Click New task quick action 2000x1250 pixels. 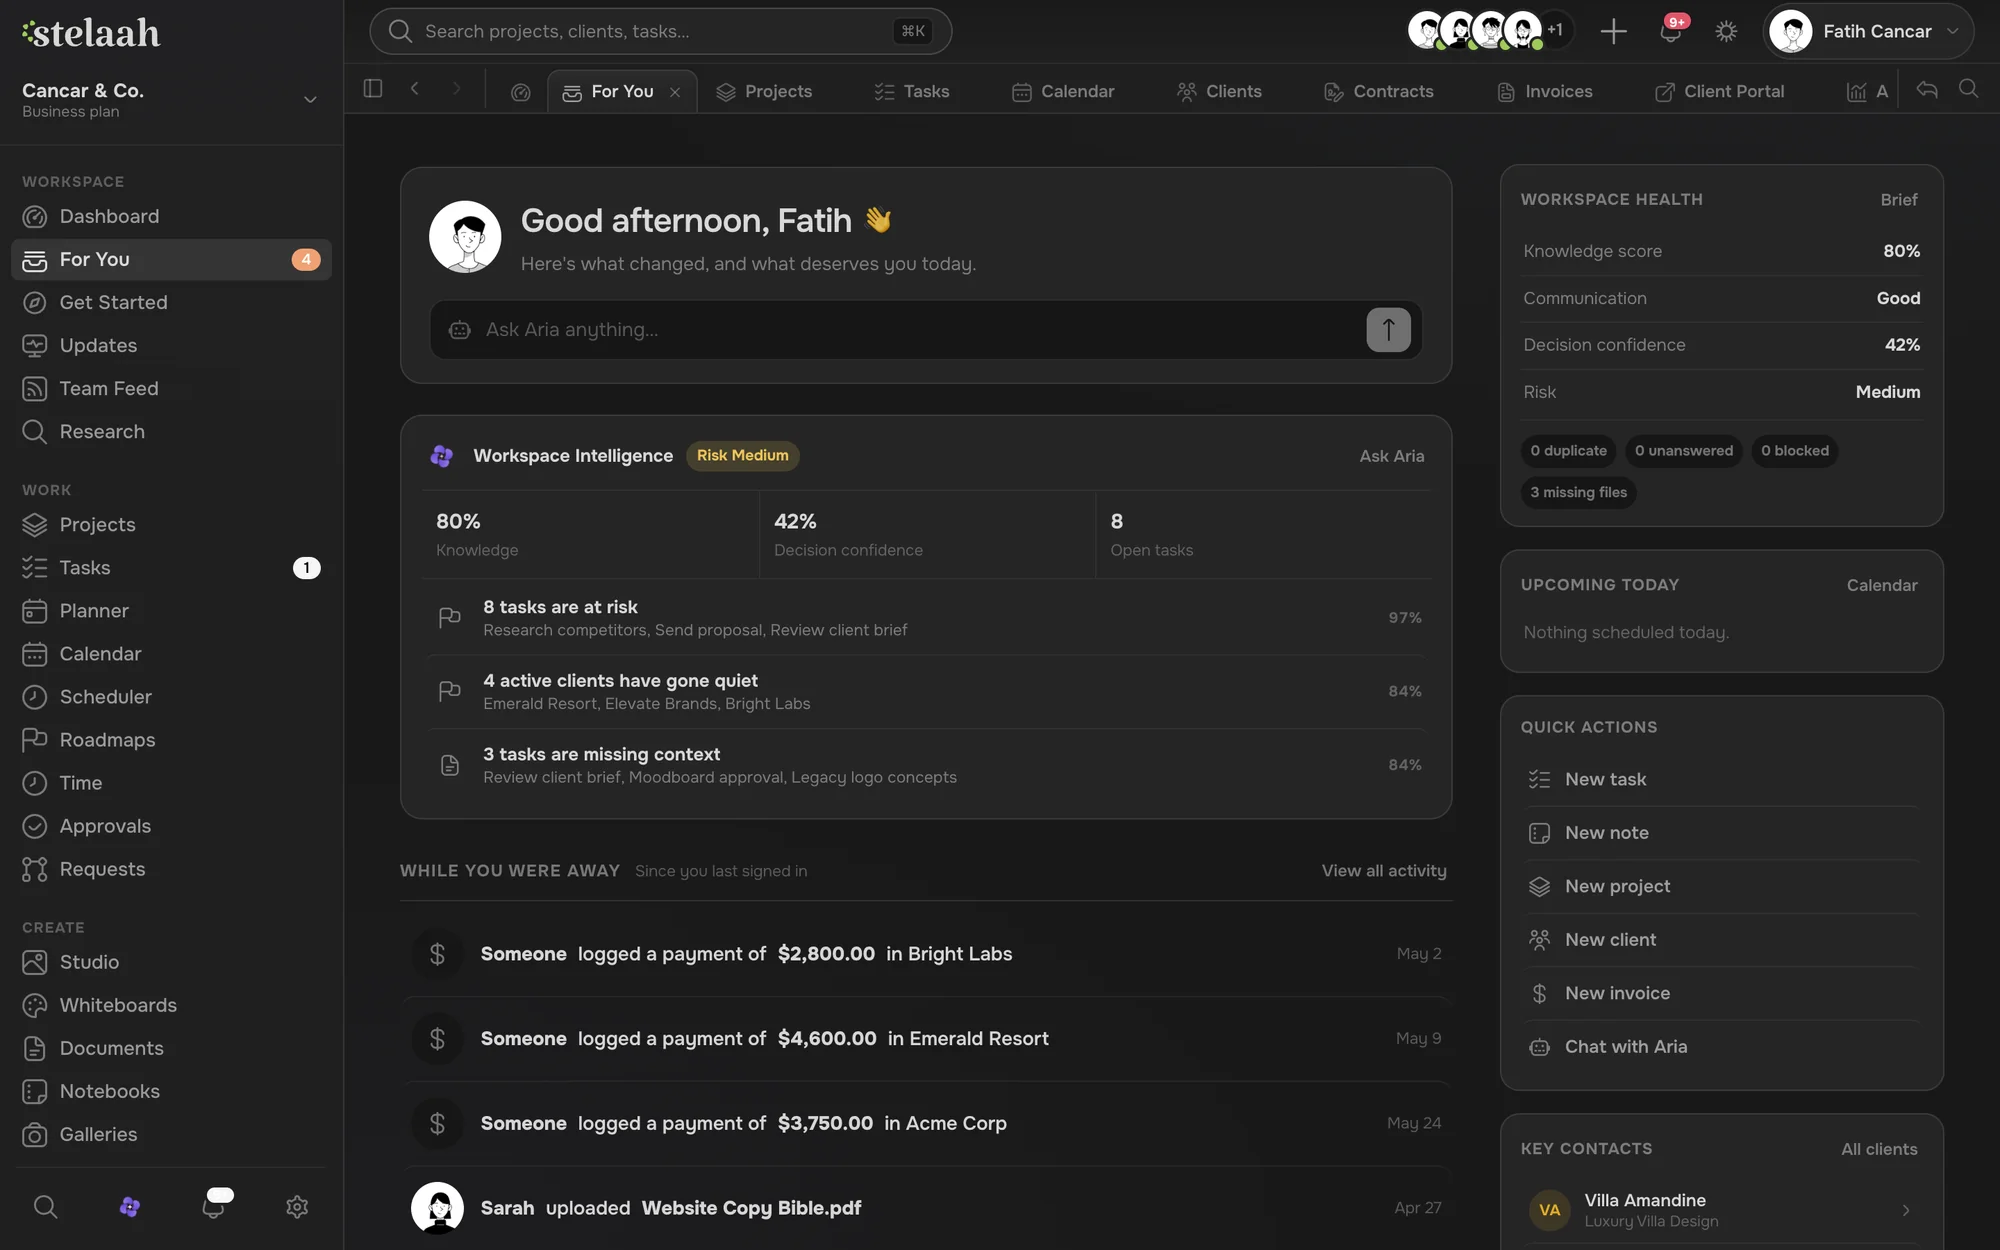coord(1721,779)
